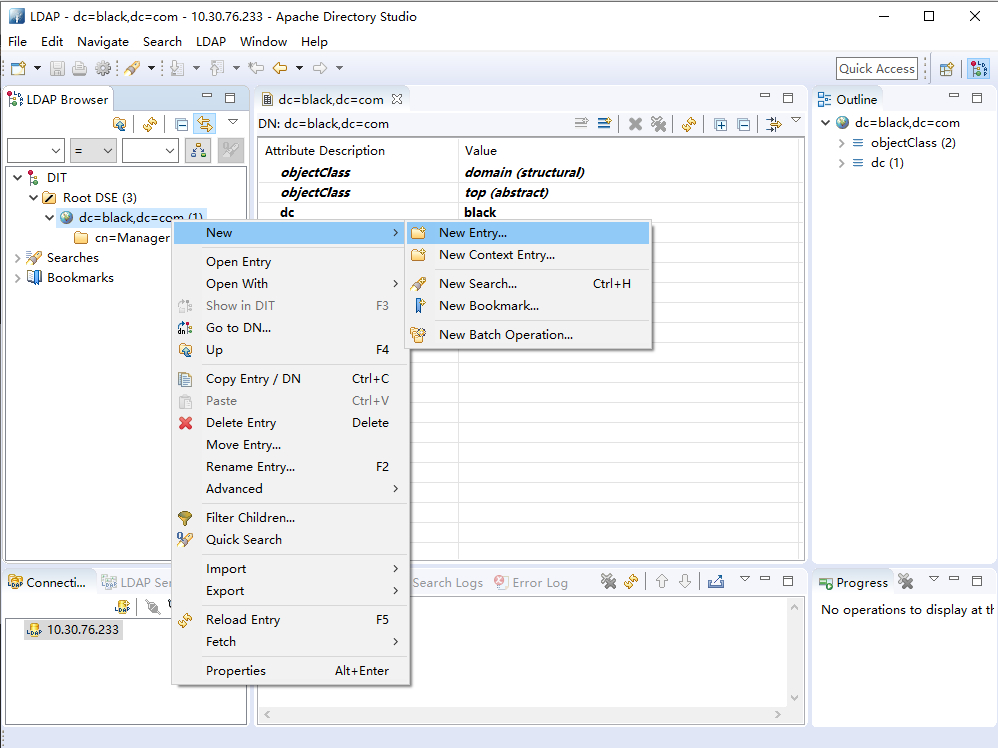Click the Last Edit Location icon
Screen dimensions: 998x748
(x=257, y=68)
